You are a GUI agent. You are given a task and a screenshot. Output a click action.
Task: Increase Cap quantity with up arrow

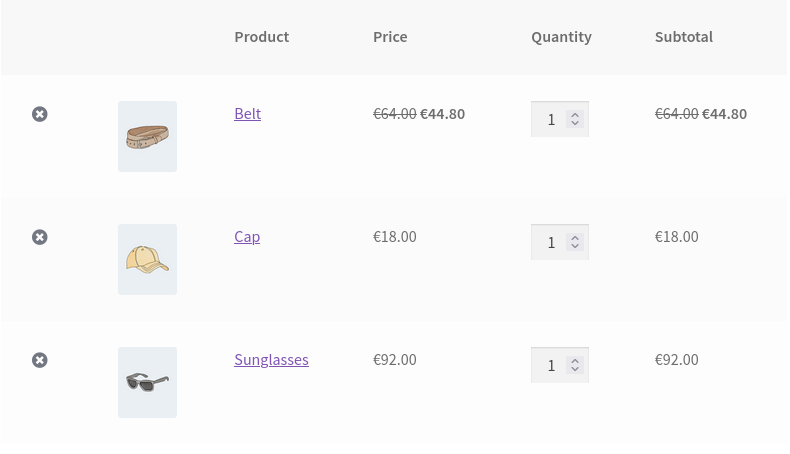pos(575,238)
